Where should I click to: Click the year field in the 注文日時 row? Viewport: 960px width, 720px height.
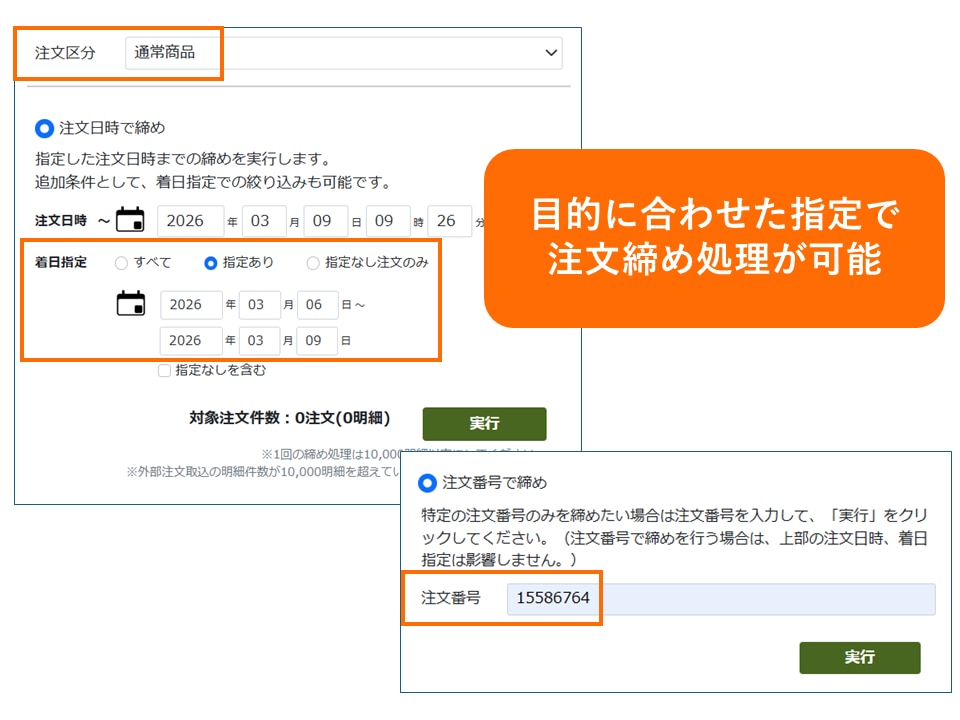click(x=190, y=221)
